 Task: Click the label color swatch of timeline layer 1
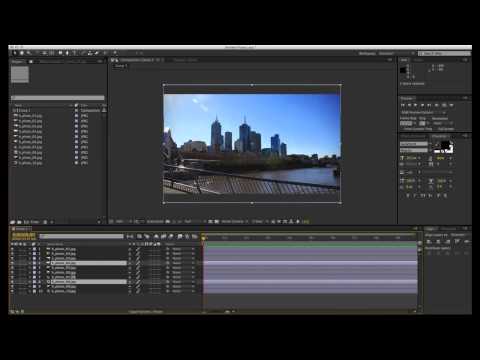34,249
